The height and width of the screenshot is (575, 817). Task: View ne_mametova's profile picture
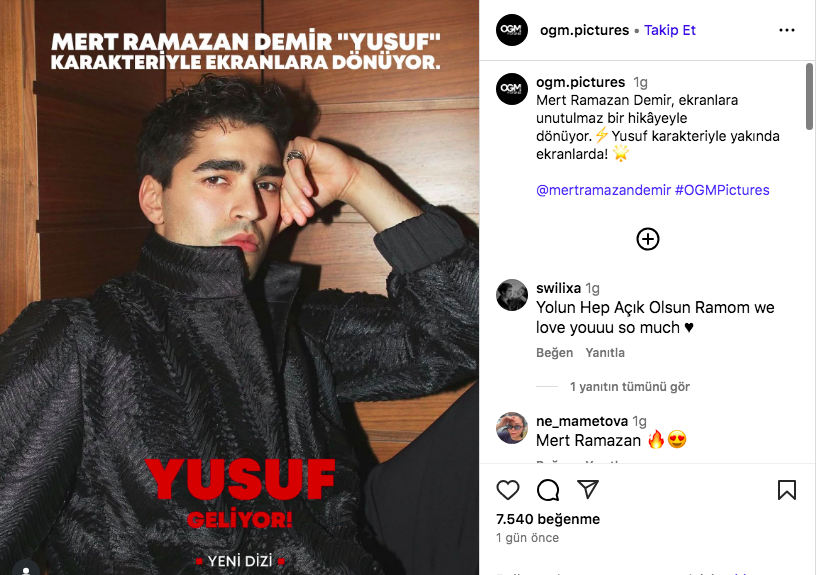point(512,428)
